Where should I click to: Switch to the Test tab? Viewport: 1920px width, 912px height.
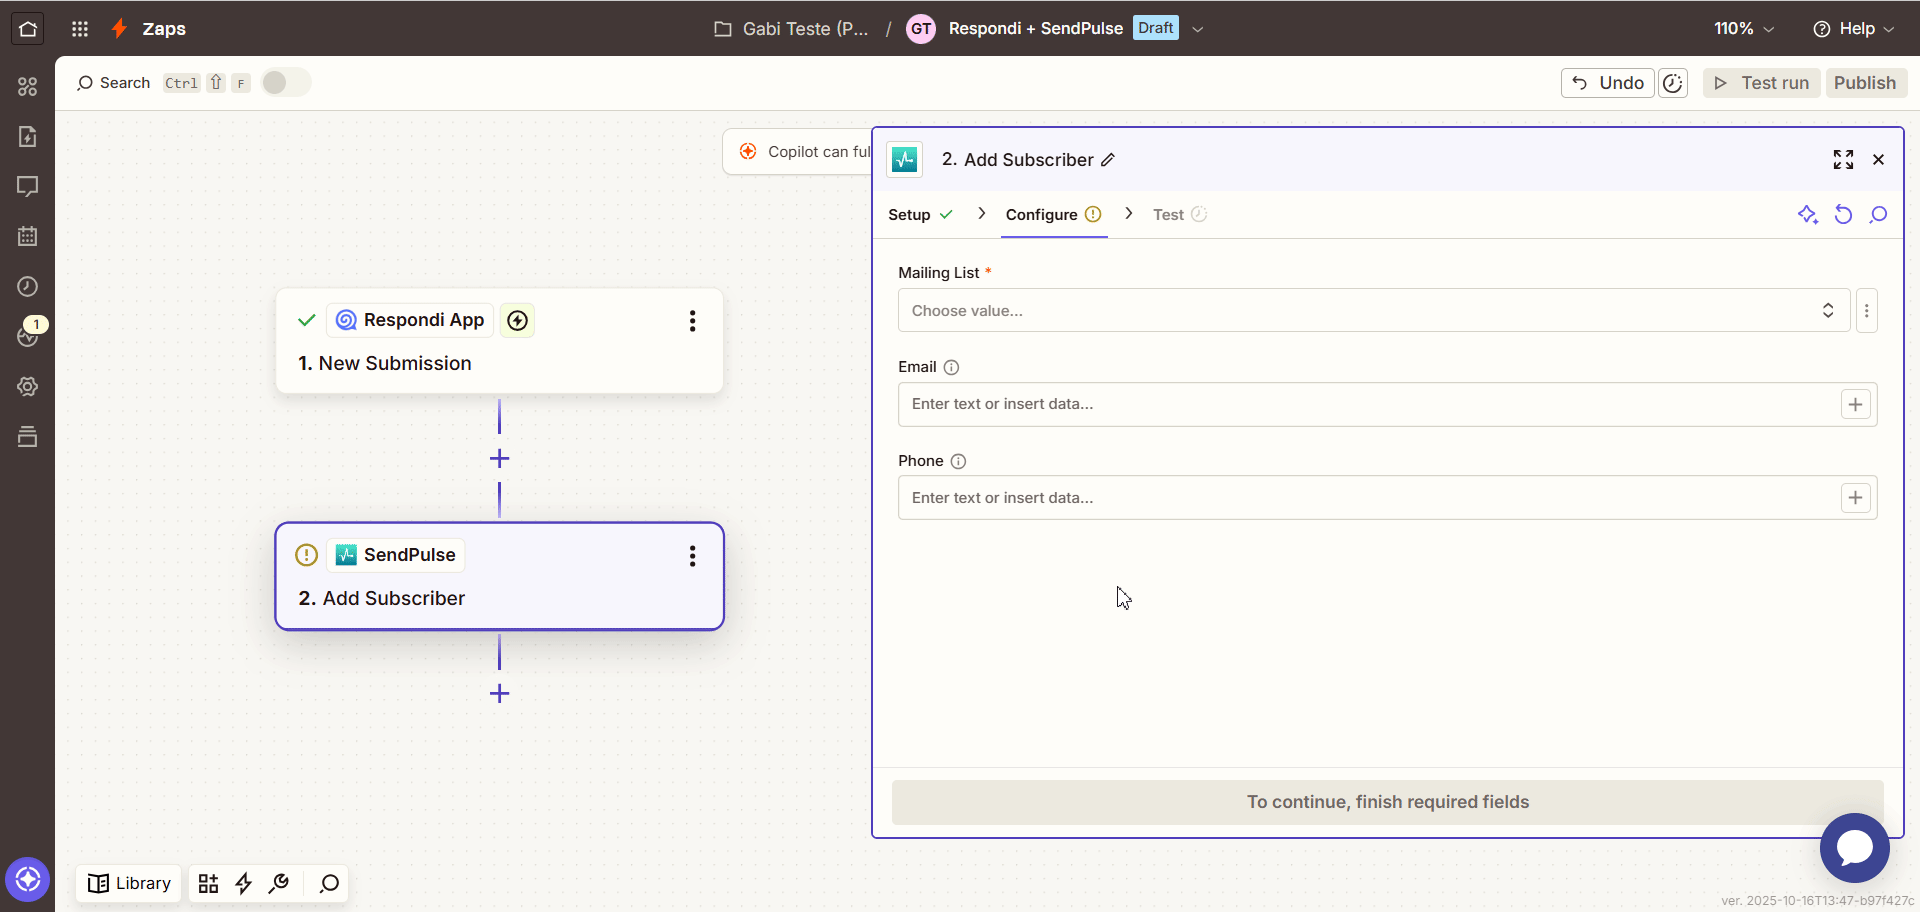[1179, 215]
